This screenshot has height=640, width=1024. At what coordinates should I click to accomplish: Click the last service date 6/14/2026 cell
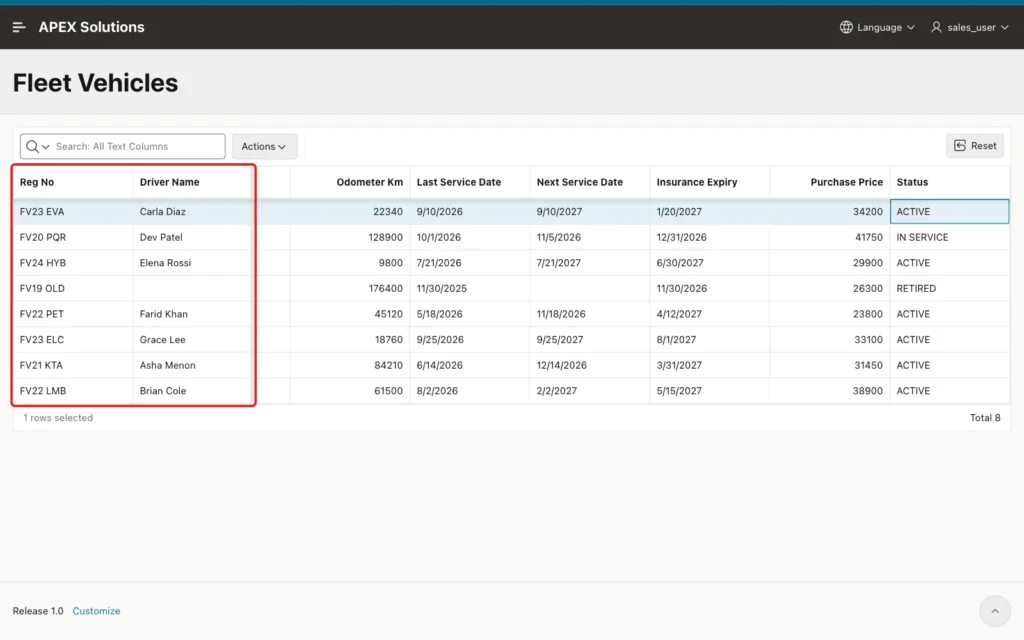pyautogui.click(x=470, y=365)
